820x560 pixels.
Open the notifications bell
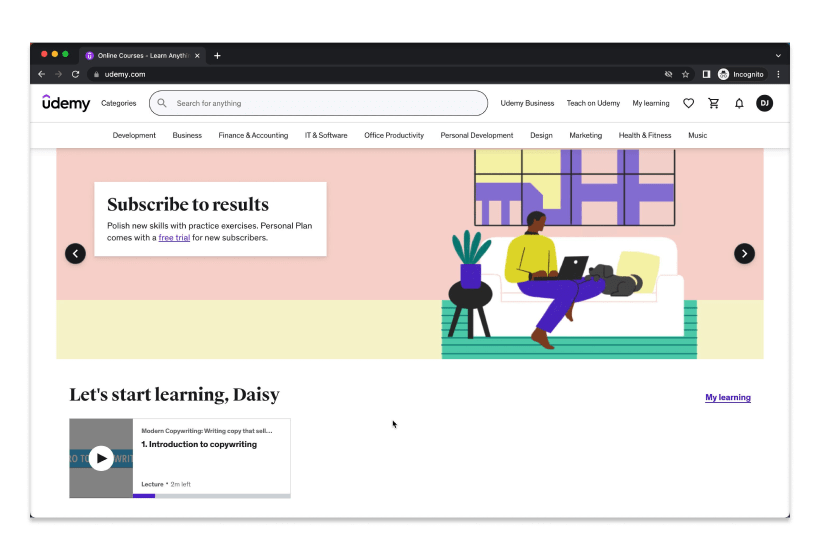tap(739, 103)
